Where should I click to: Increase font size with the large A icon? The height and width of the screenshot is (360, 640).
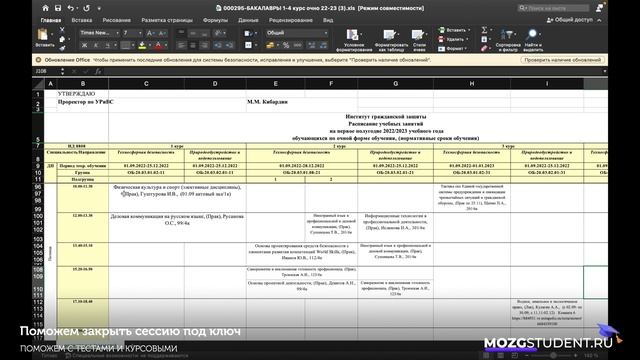tap(150, 33)
